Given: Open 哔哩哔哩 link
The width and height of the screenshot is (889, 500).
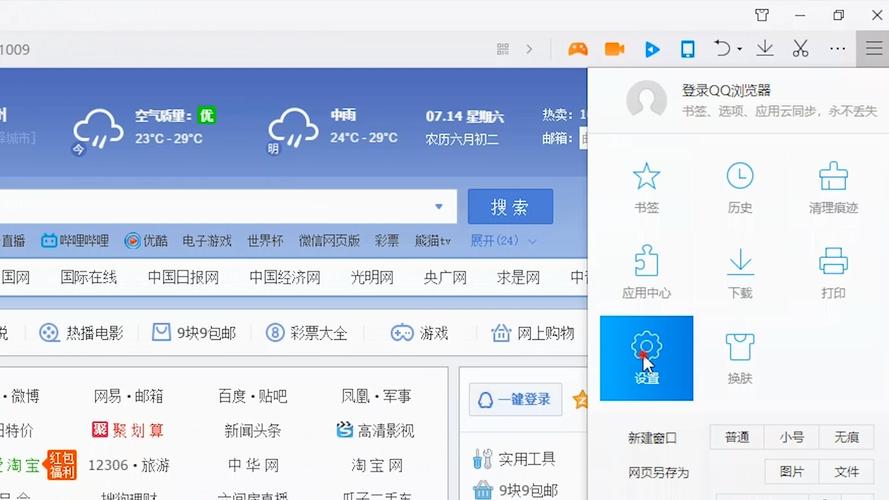Looking at the screenshot, I should coord(75,241).
